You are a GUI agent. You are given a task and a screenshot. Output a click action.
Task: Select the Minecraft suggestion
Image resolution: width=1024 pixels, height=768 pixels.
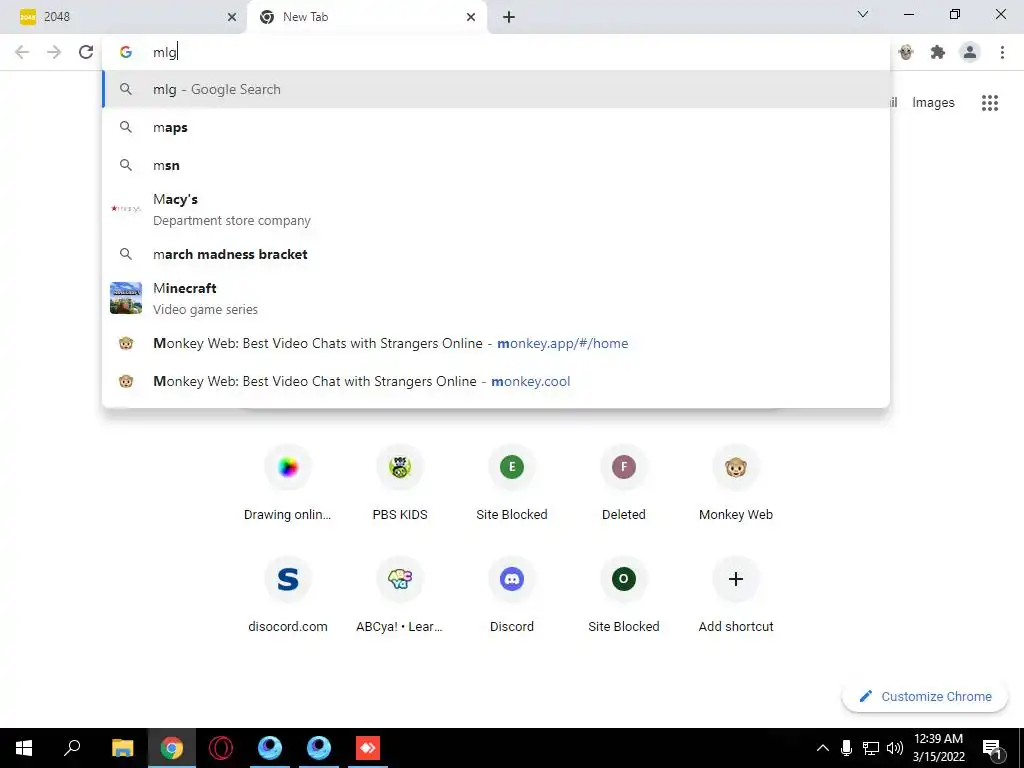click(496, 298)
